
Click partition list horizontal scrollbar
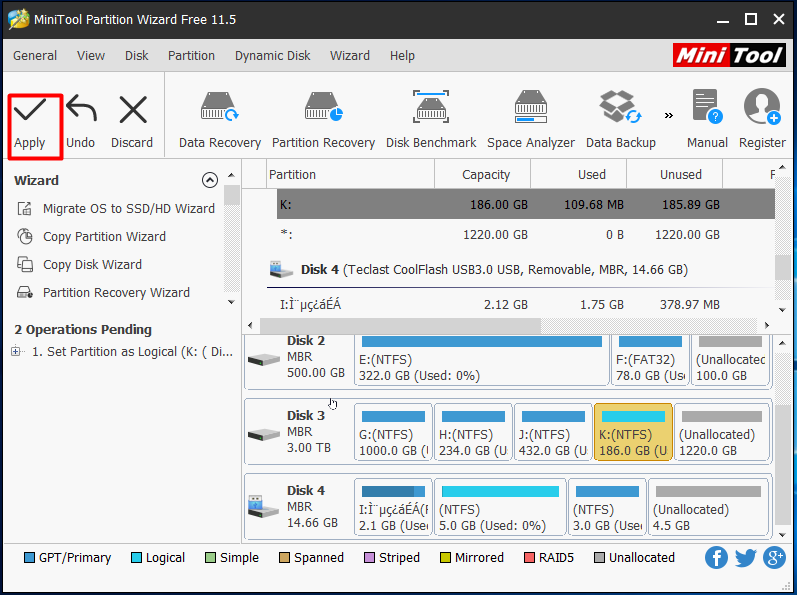pos(400,325)
